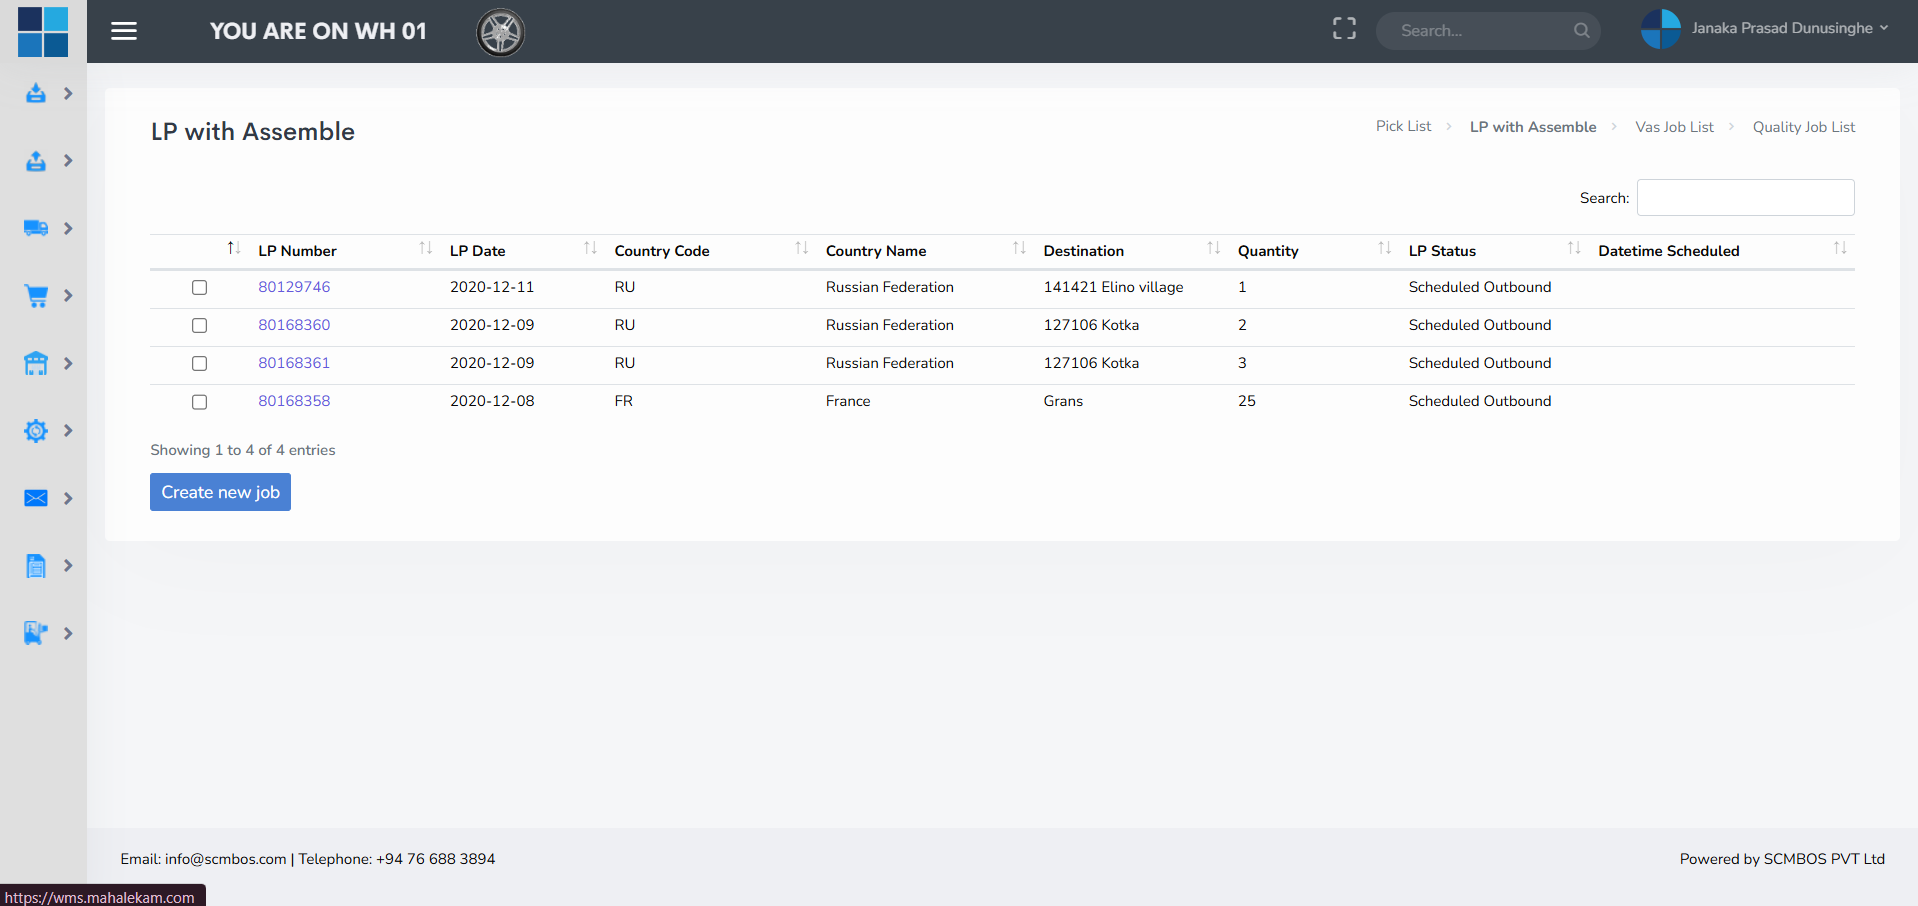Image resolution: width=1918 pixels, height=906 pixels.
Task: Expand the forklift sidebar menu chevron
Action: pyautogui.click(x=68, y=633)
